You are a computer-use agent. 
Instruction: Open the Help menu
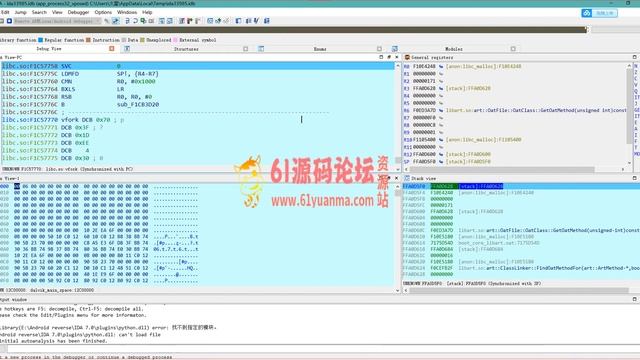[147, 12]
